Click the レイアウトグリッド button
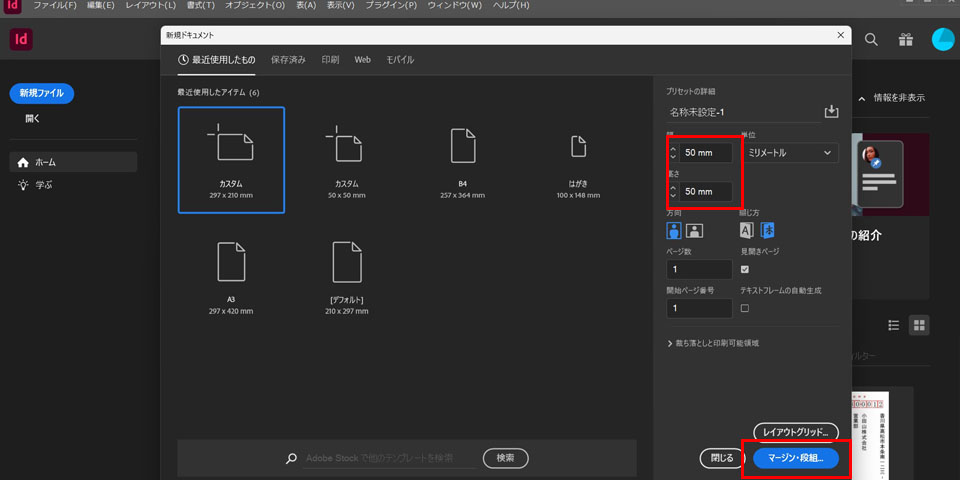Screen dimensions: 960x480 click(x=795, y=432)
